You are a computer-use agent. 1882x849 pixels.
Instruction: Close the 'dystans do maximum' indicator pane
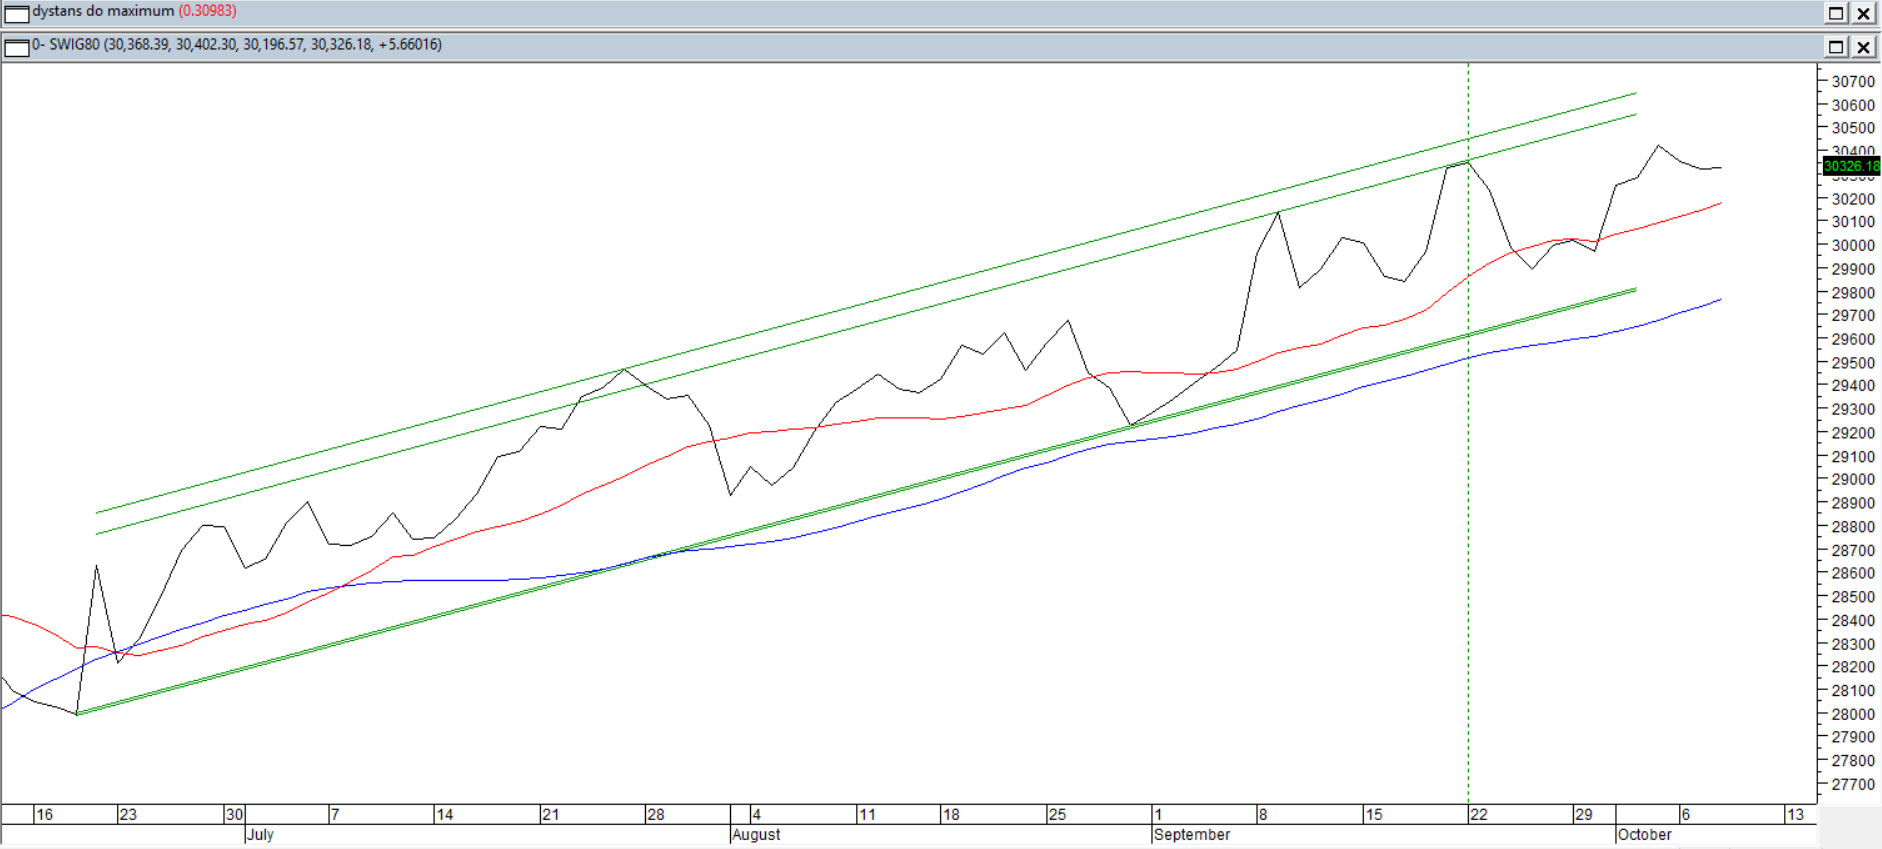(x=1864, y=13)
